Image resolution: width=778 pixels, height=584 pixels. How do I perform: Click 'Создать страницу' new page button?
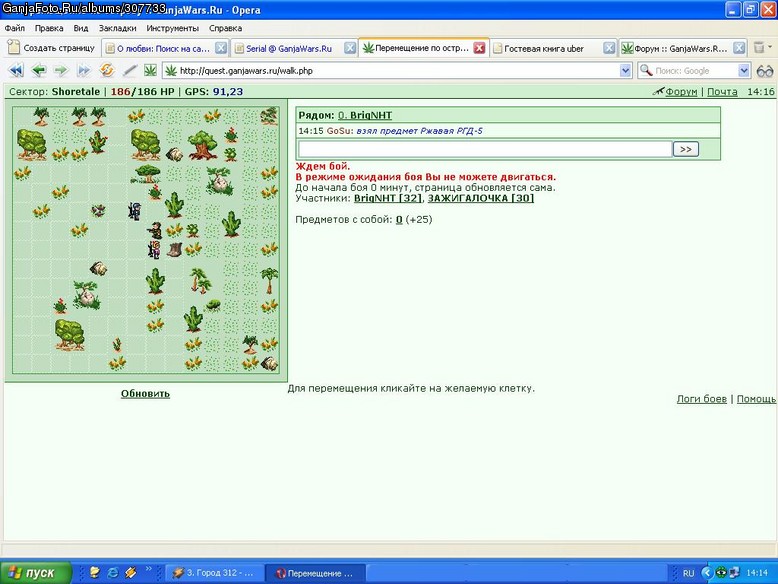[x=52, y=48]
